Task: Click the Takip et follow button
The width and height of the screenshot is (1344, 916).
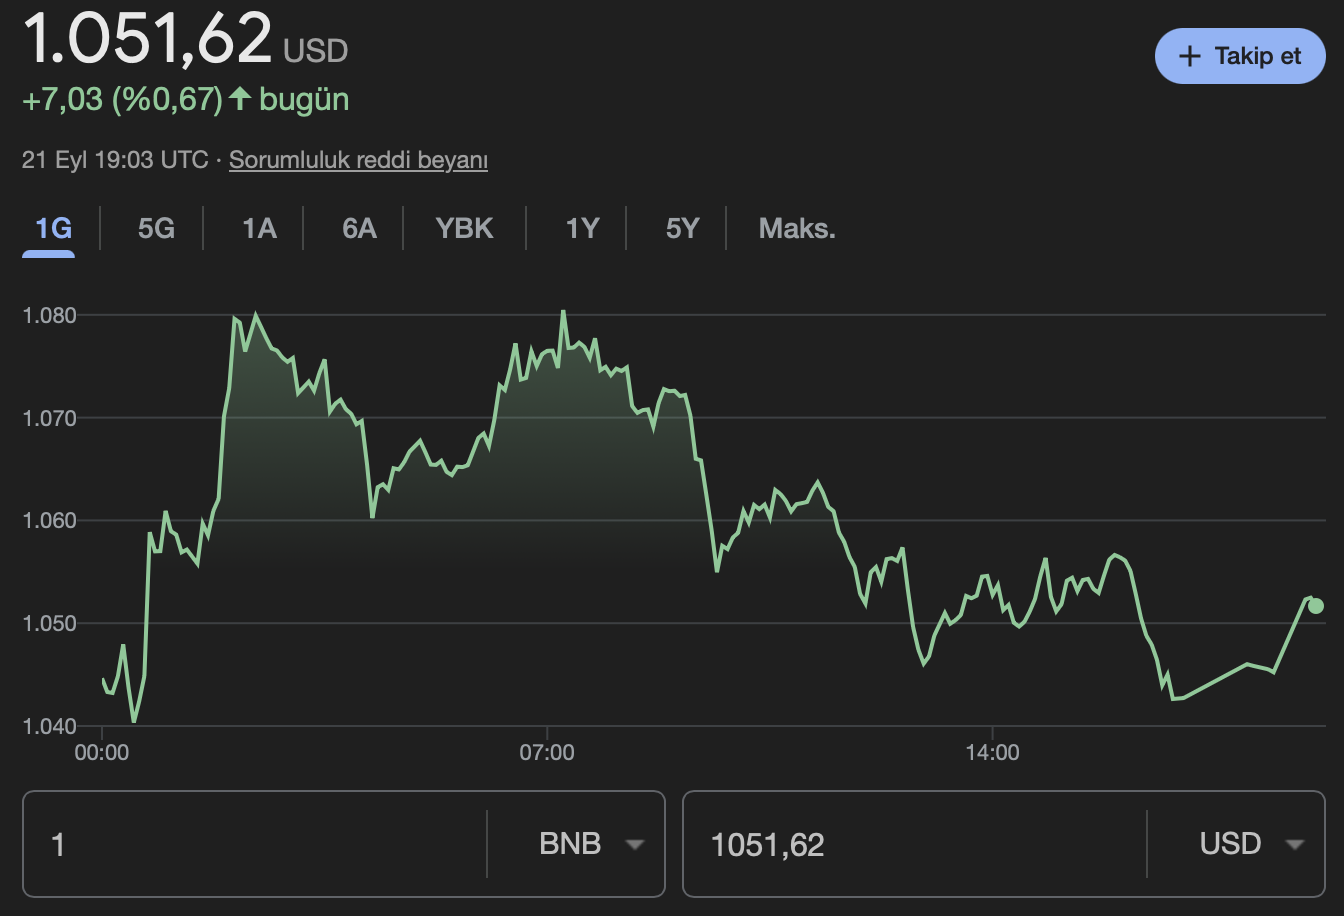Action: [x=1240, y=56]
